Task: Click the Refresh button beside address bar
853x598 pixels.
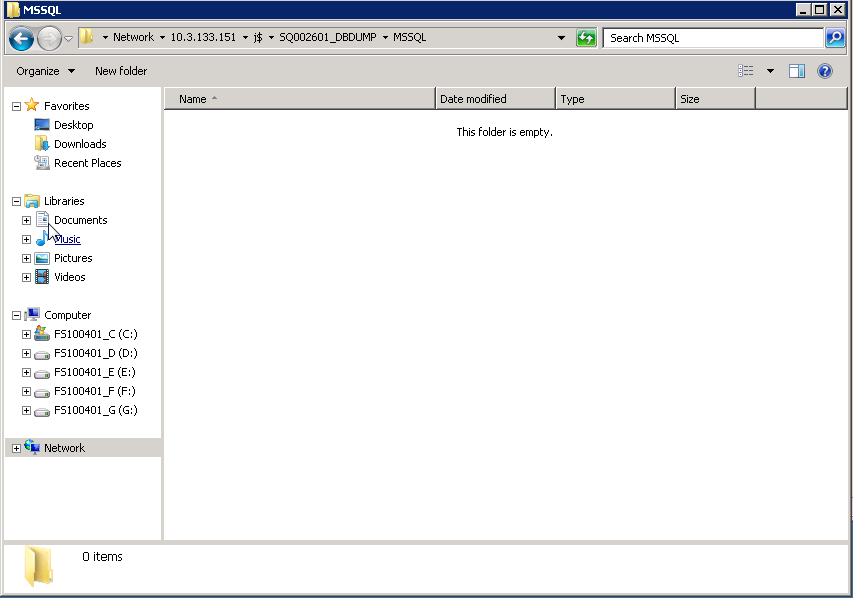Action: pyautogui.click(x=586, y=38)
